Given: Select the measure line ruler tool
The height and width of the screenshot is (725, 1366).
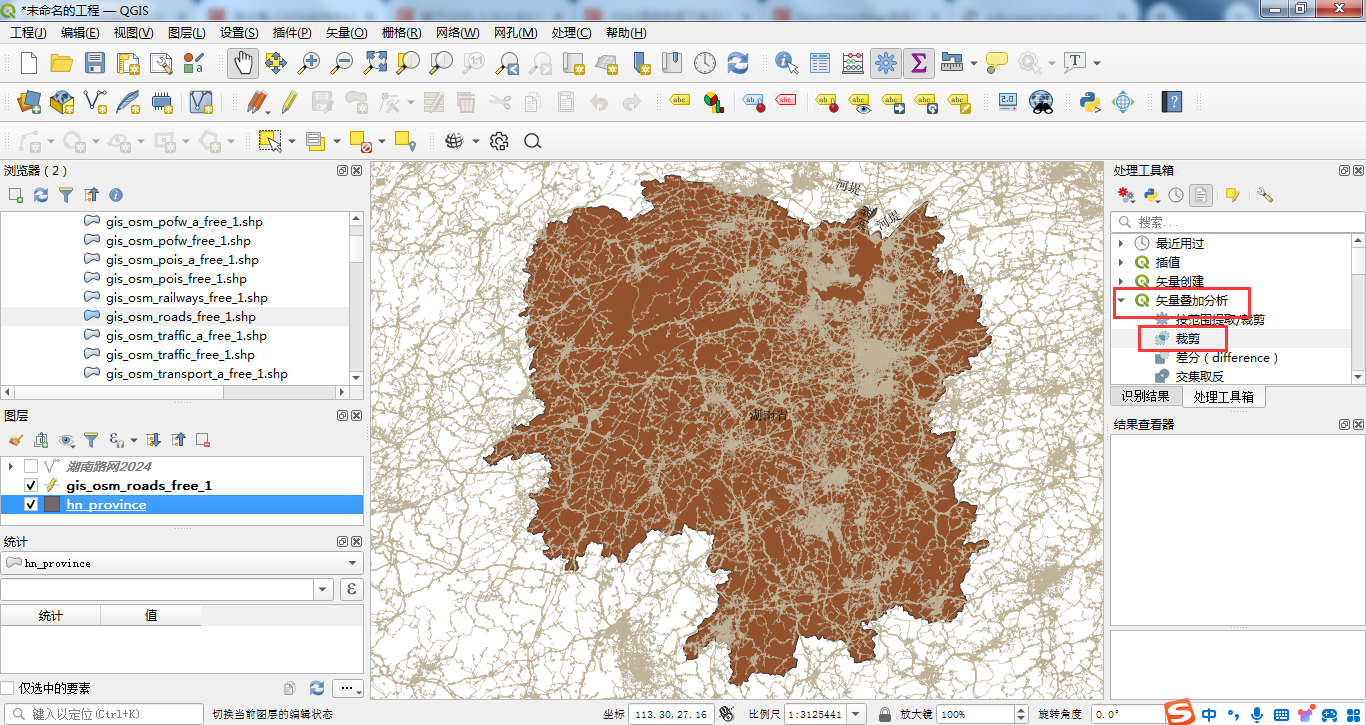Looking at the screenshot, I should point(951,63).
